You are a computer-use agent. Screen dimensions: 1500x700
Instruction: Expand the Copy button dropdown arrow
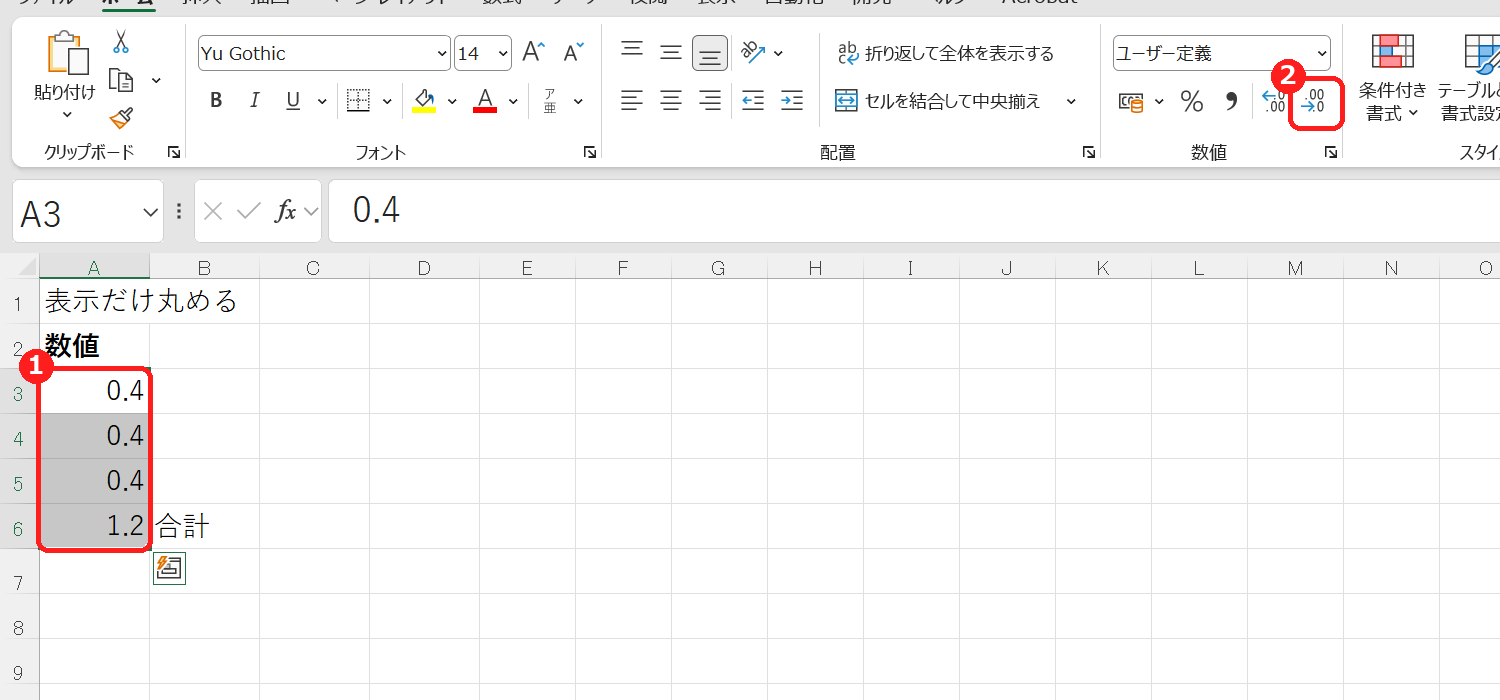[156, 80]
